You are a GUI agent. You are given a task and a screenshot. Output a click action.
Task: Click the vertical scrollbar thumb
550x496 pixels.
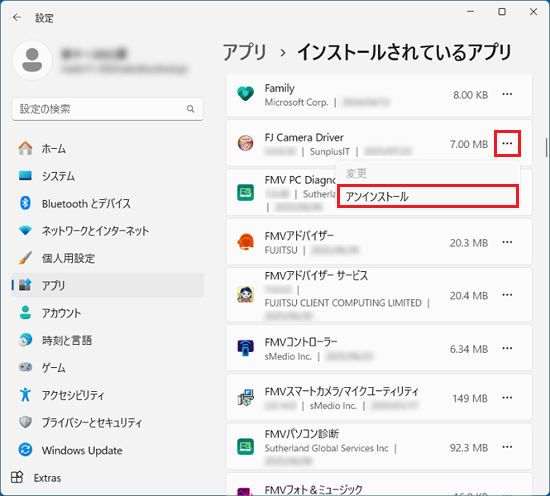[x=546, y=148]
